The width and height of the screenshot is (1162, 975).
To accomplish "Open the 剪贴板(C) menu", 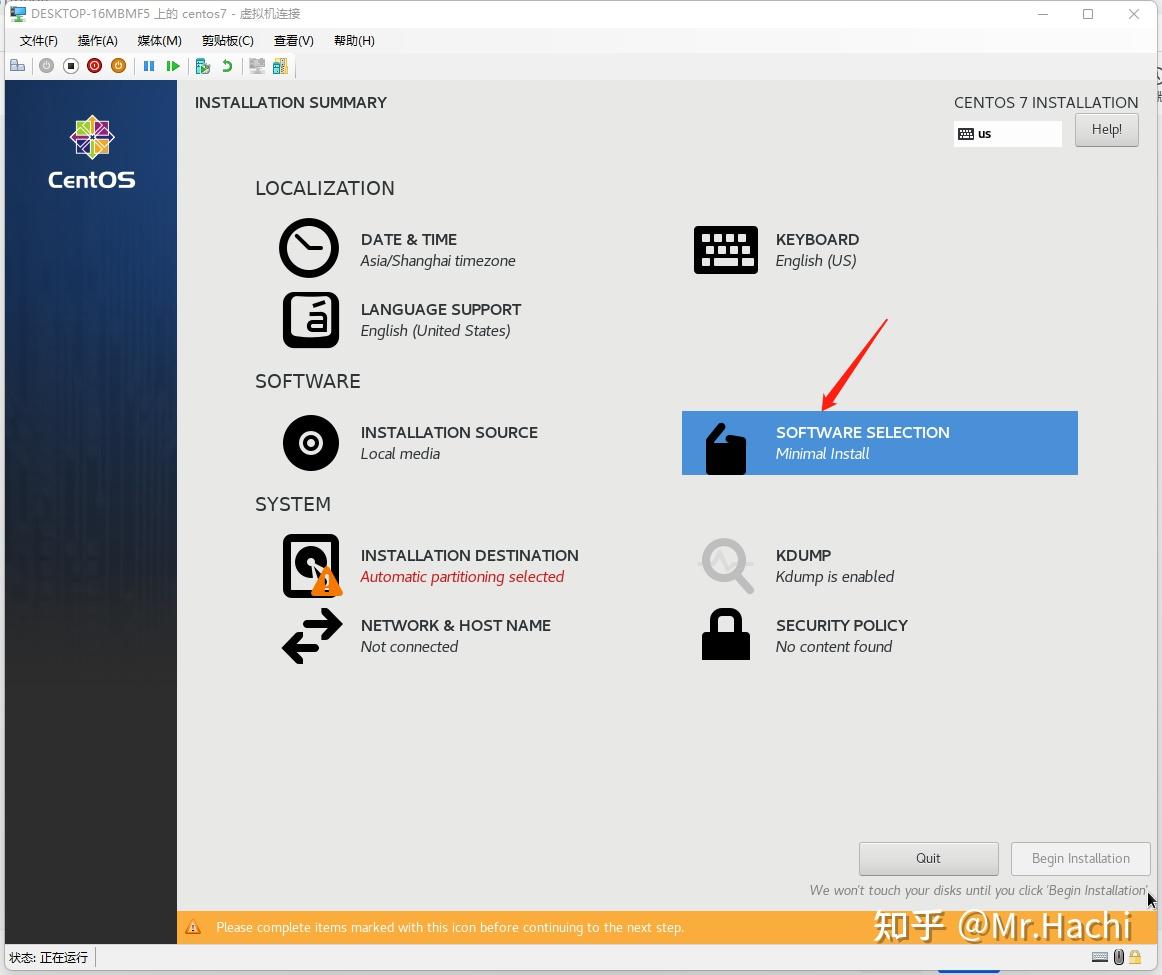I will coord(228,41).
